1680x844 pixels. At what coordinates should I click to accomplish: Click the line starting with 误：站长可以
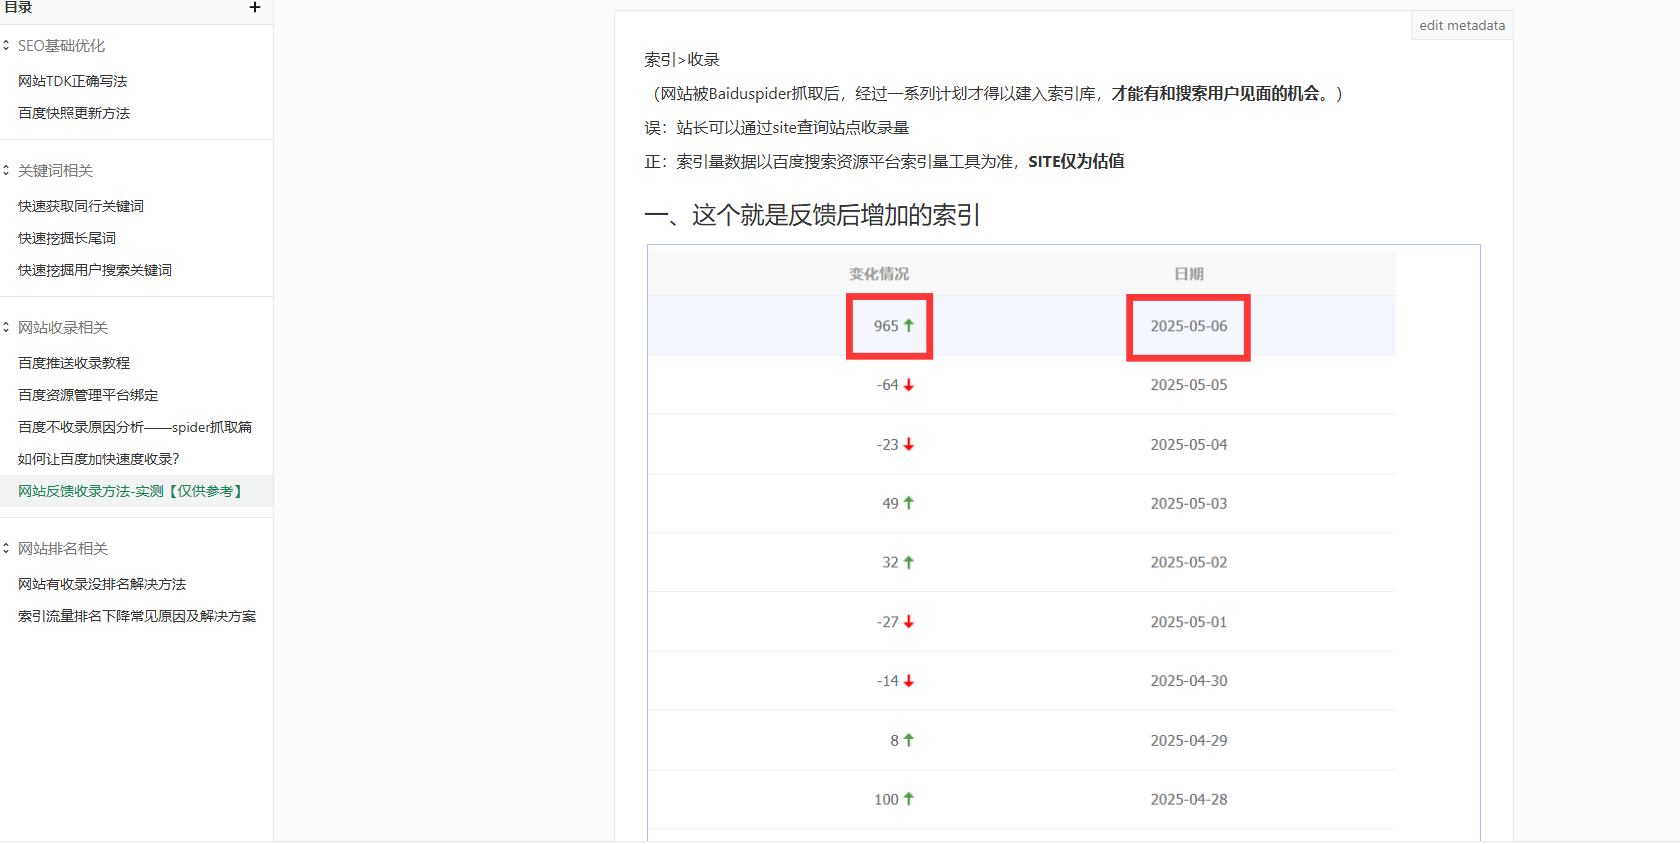(x=777, y=128)
